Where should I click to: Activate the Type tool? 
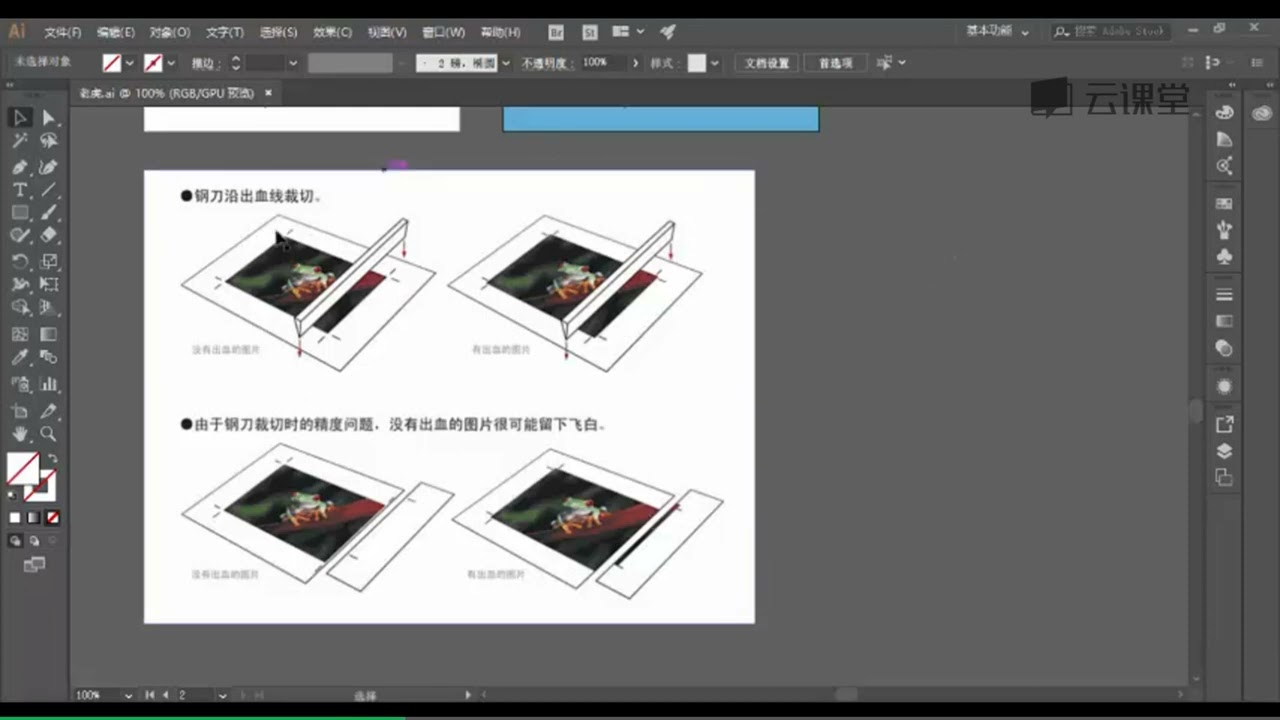20,190
